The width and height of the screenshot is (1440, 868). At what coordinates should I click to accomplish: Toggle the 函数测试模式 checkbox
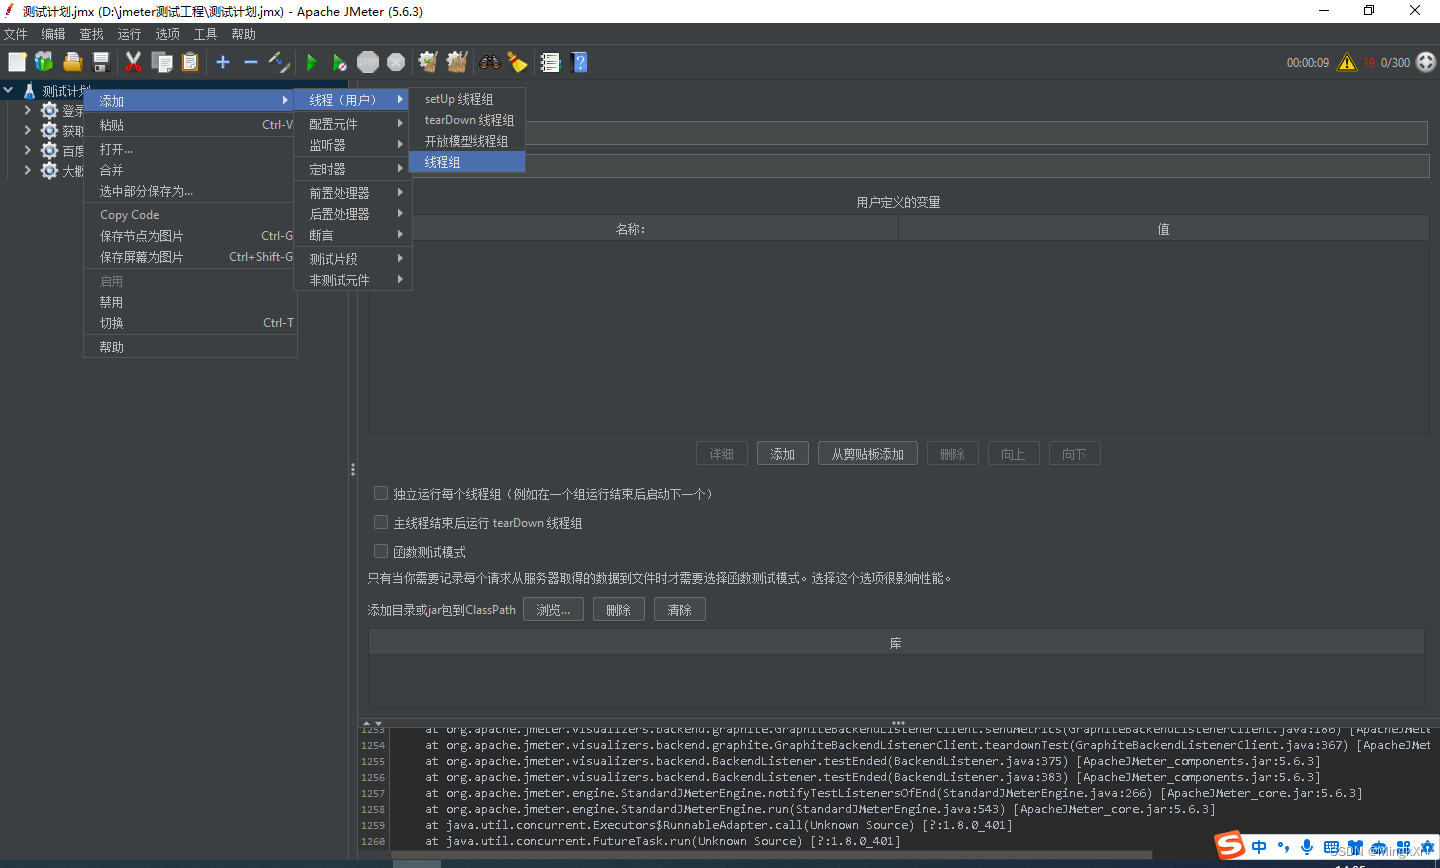tap(381, 551)
